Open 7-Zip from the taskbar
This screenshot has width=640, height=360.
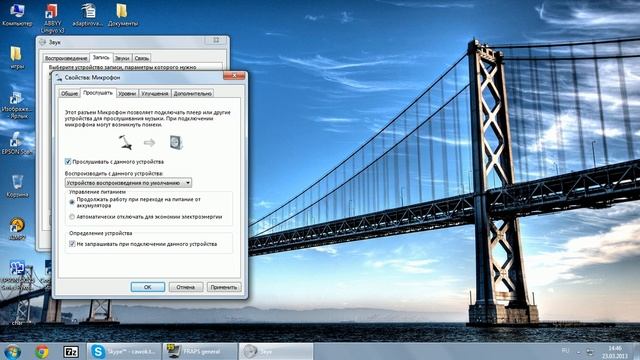click(x=71, y=351)
